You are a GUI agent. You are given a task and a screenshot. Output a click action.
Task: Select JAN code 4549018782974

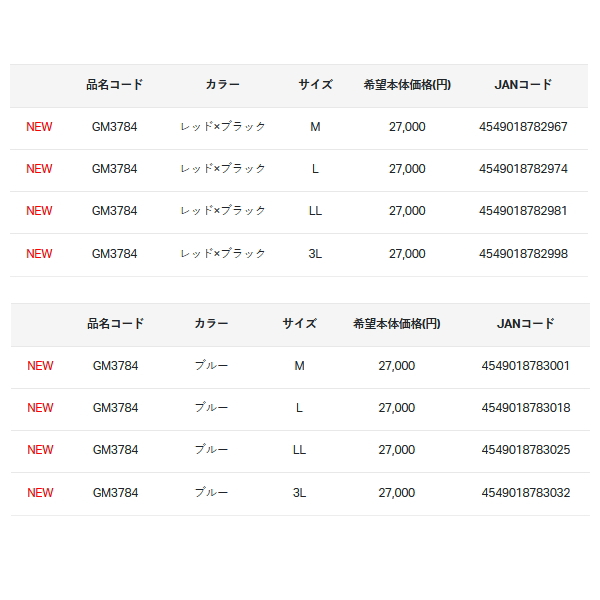click(523, 169)
